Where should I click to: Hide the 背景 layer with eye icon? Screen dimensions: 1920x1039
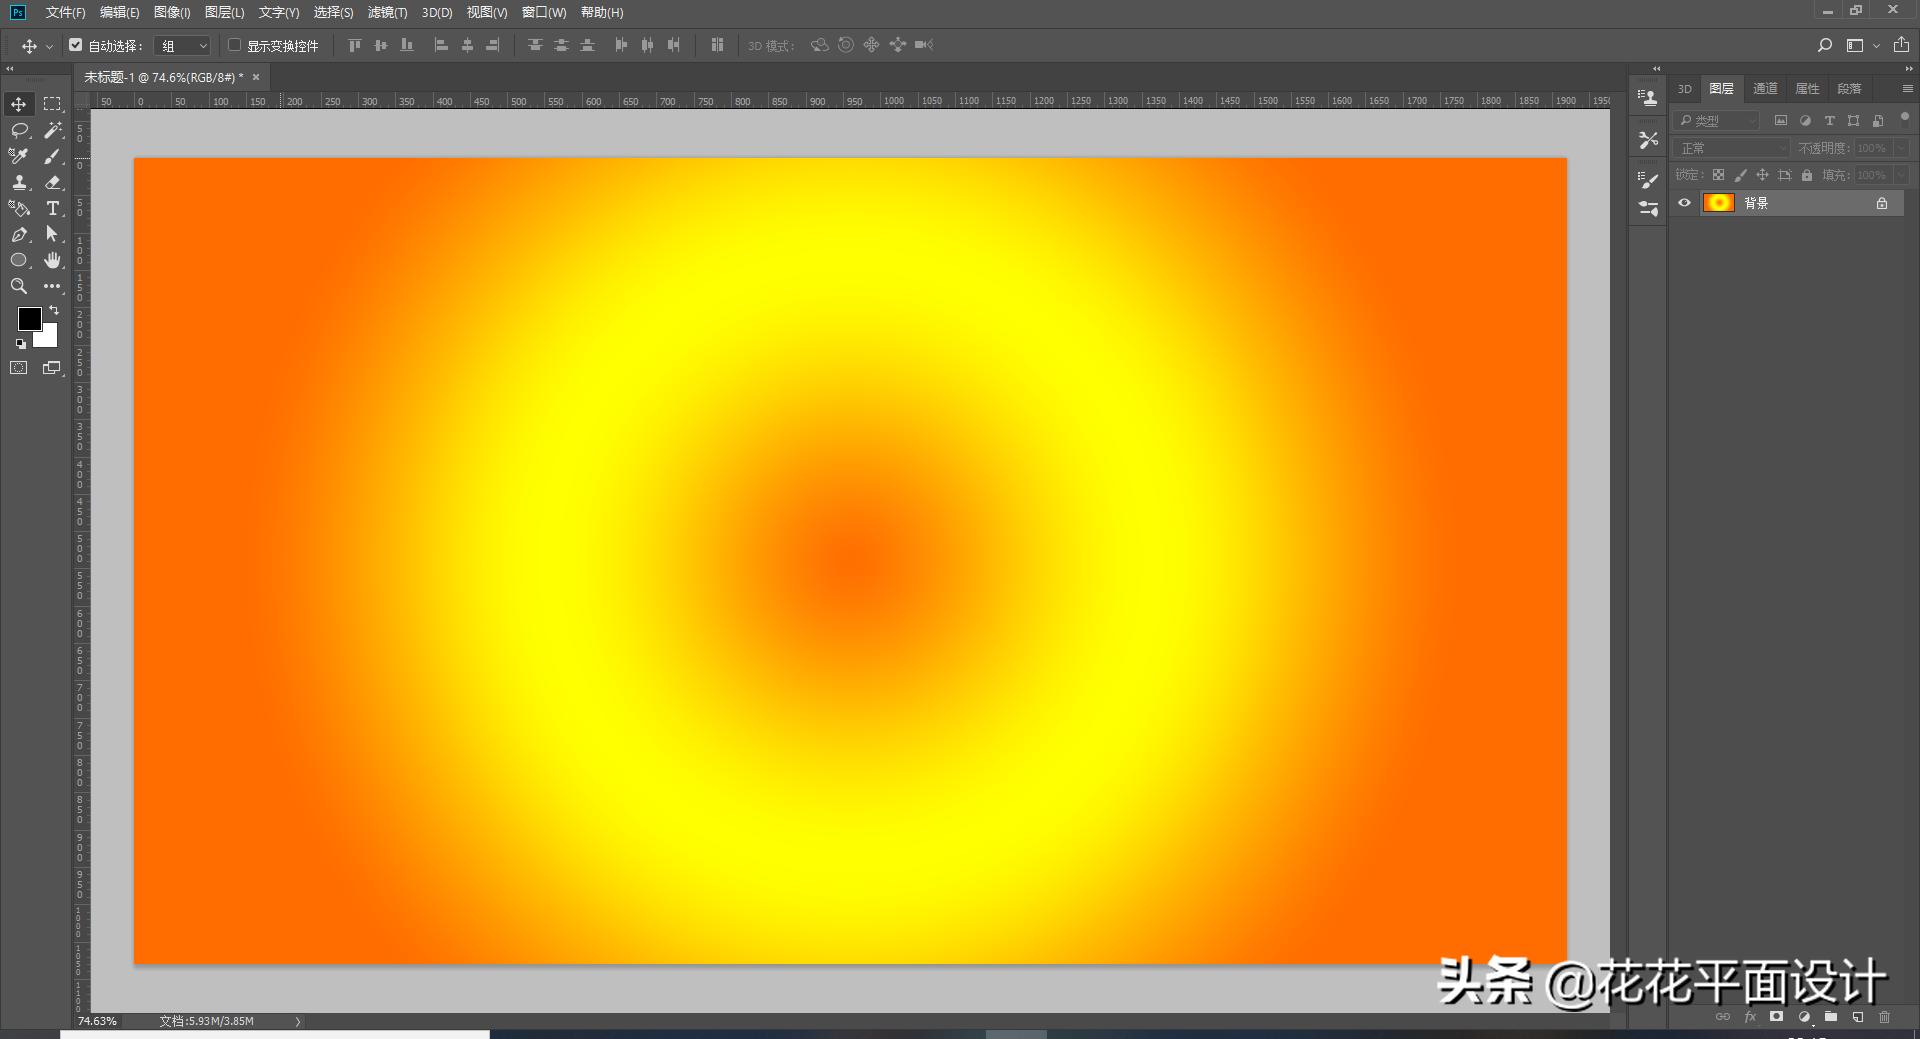click(1684, 203)
